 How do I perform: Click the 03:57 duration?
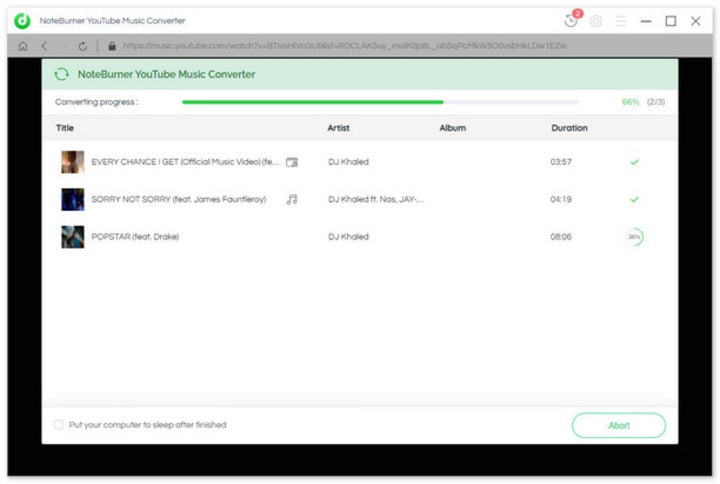561,162
